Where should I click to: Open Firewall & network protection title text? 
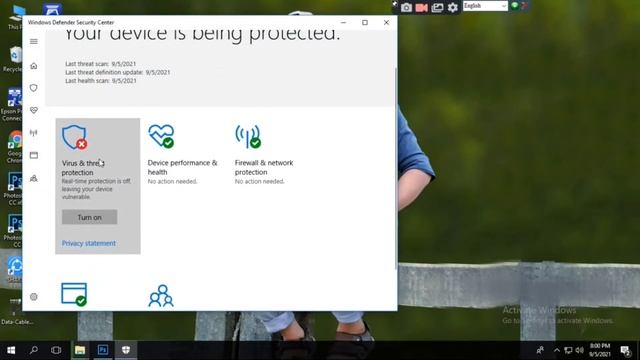(x=264, y=167)
